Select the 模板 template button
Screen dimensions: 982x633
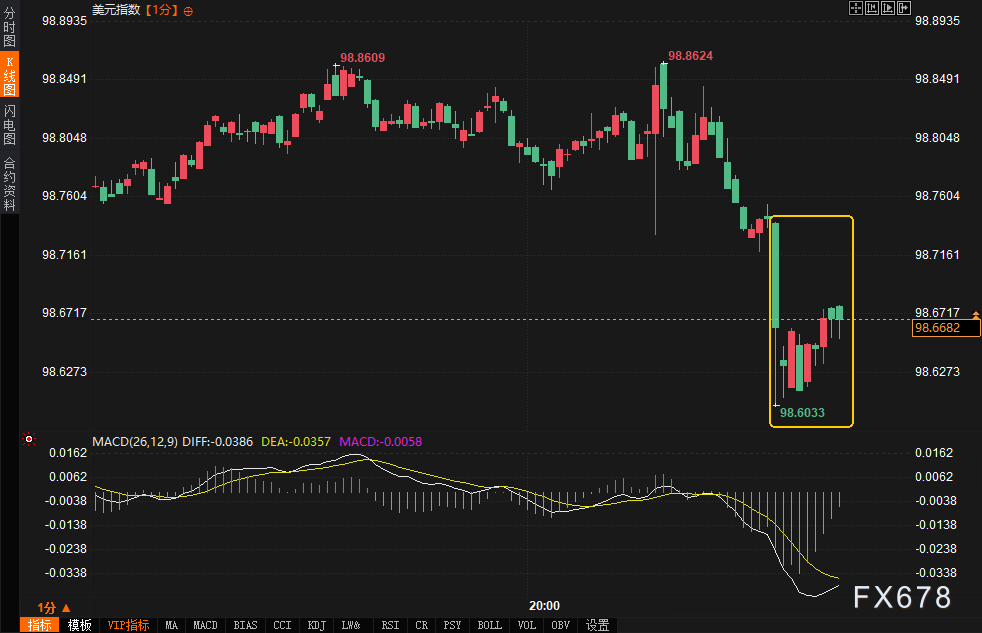[x=80, y=625]
